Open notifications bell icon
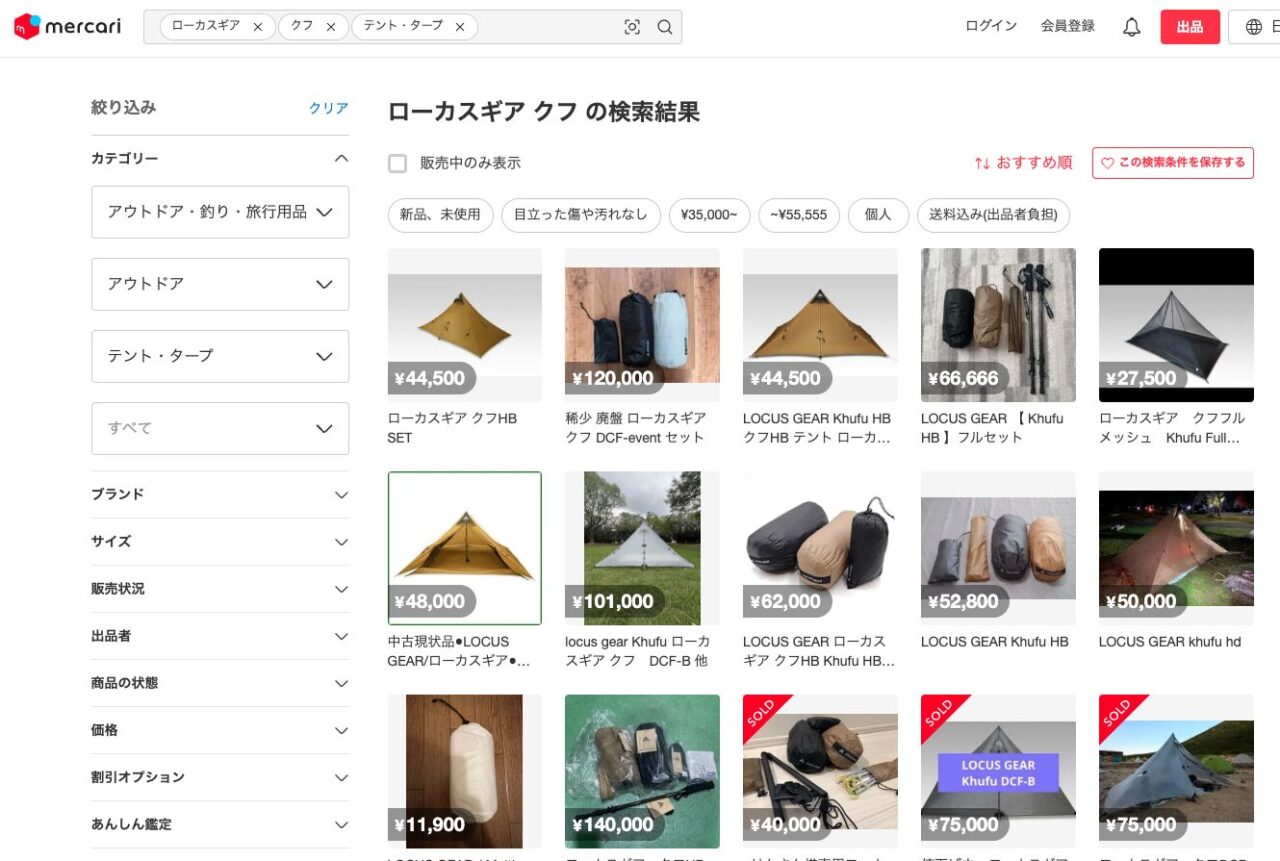Viewport: 1280px width, 861px height. click(x=1131, y=27)
